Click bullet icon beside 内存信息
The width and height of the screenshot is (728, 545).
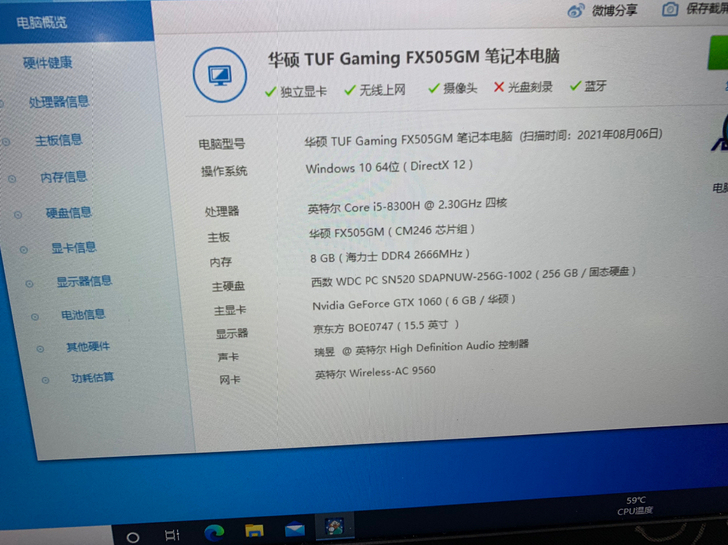coord(12,178)
